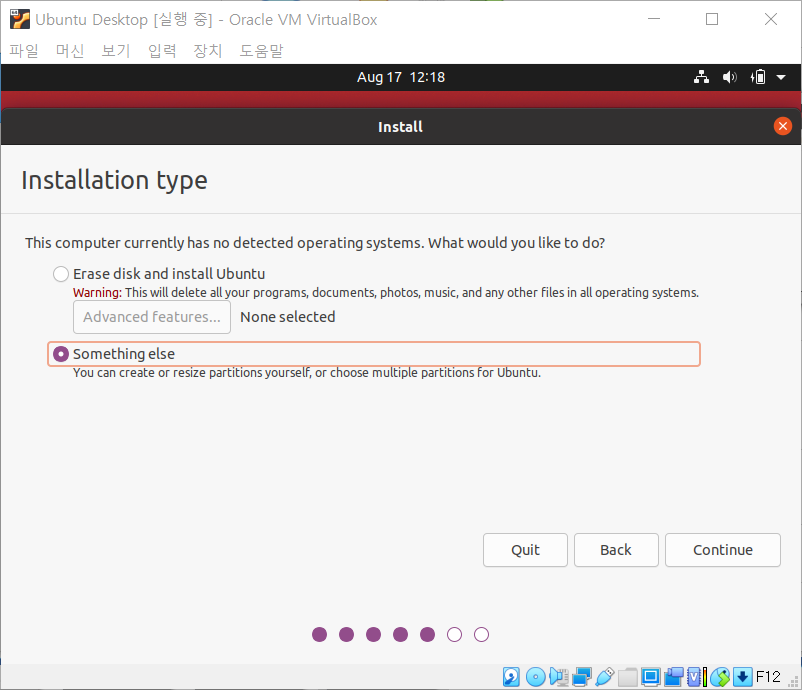Click the video recording status icon

click(674, 677)
